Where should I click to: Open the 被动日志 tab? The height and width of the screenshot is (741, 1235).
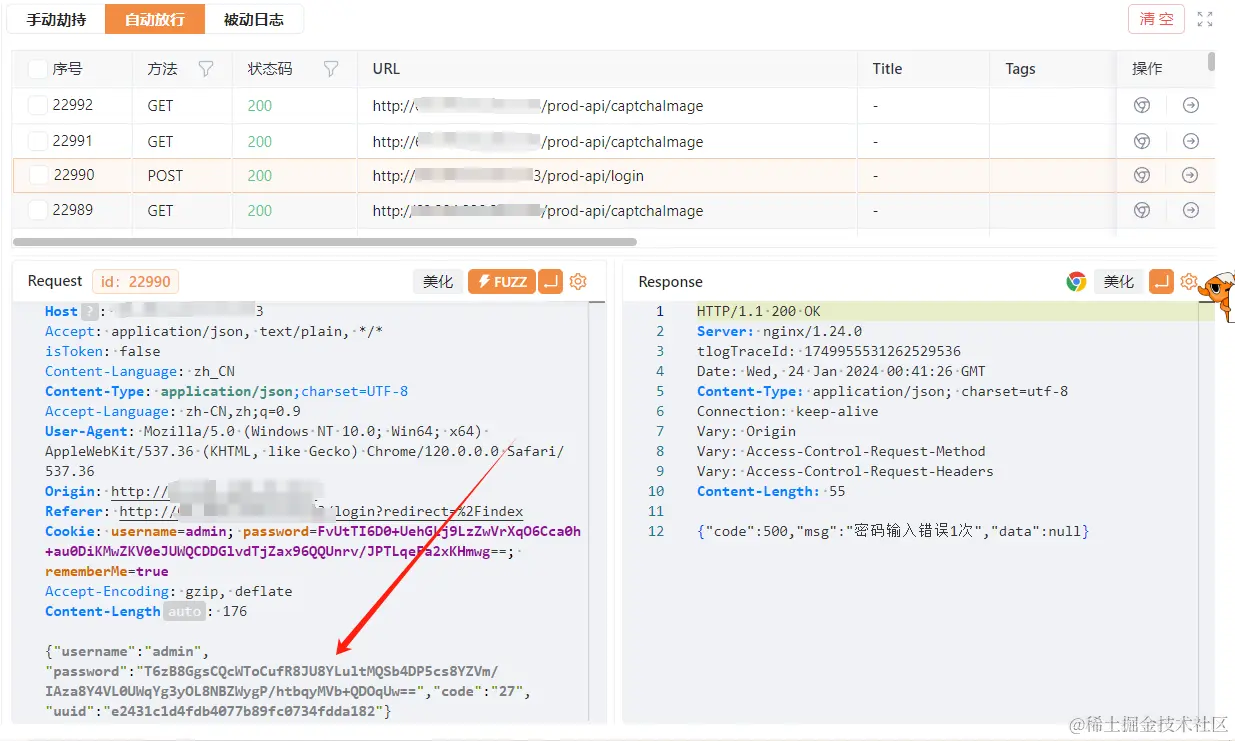pos(253,19)
